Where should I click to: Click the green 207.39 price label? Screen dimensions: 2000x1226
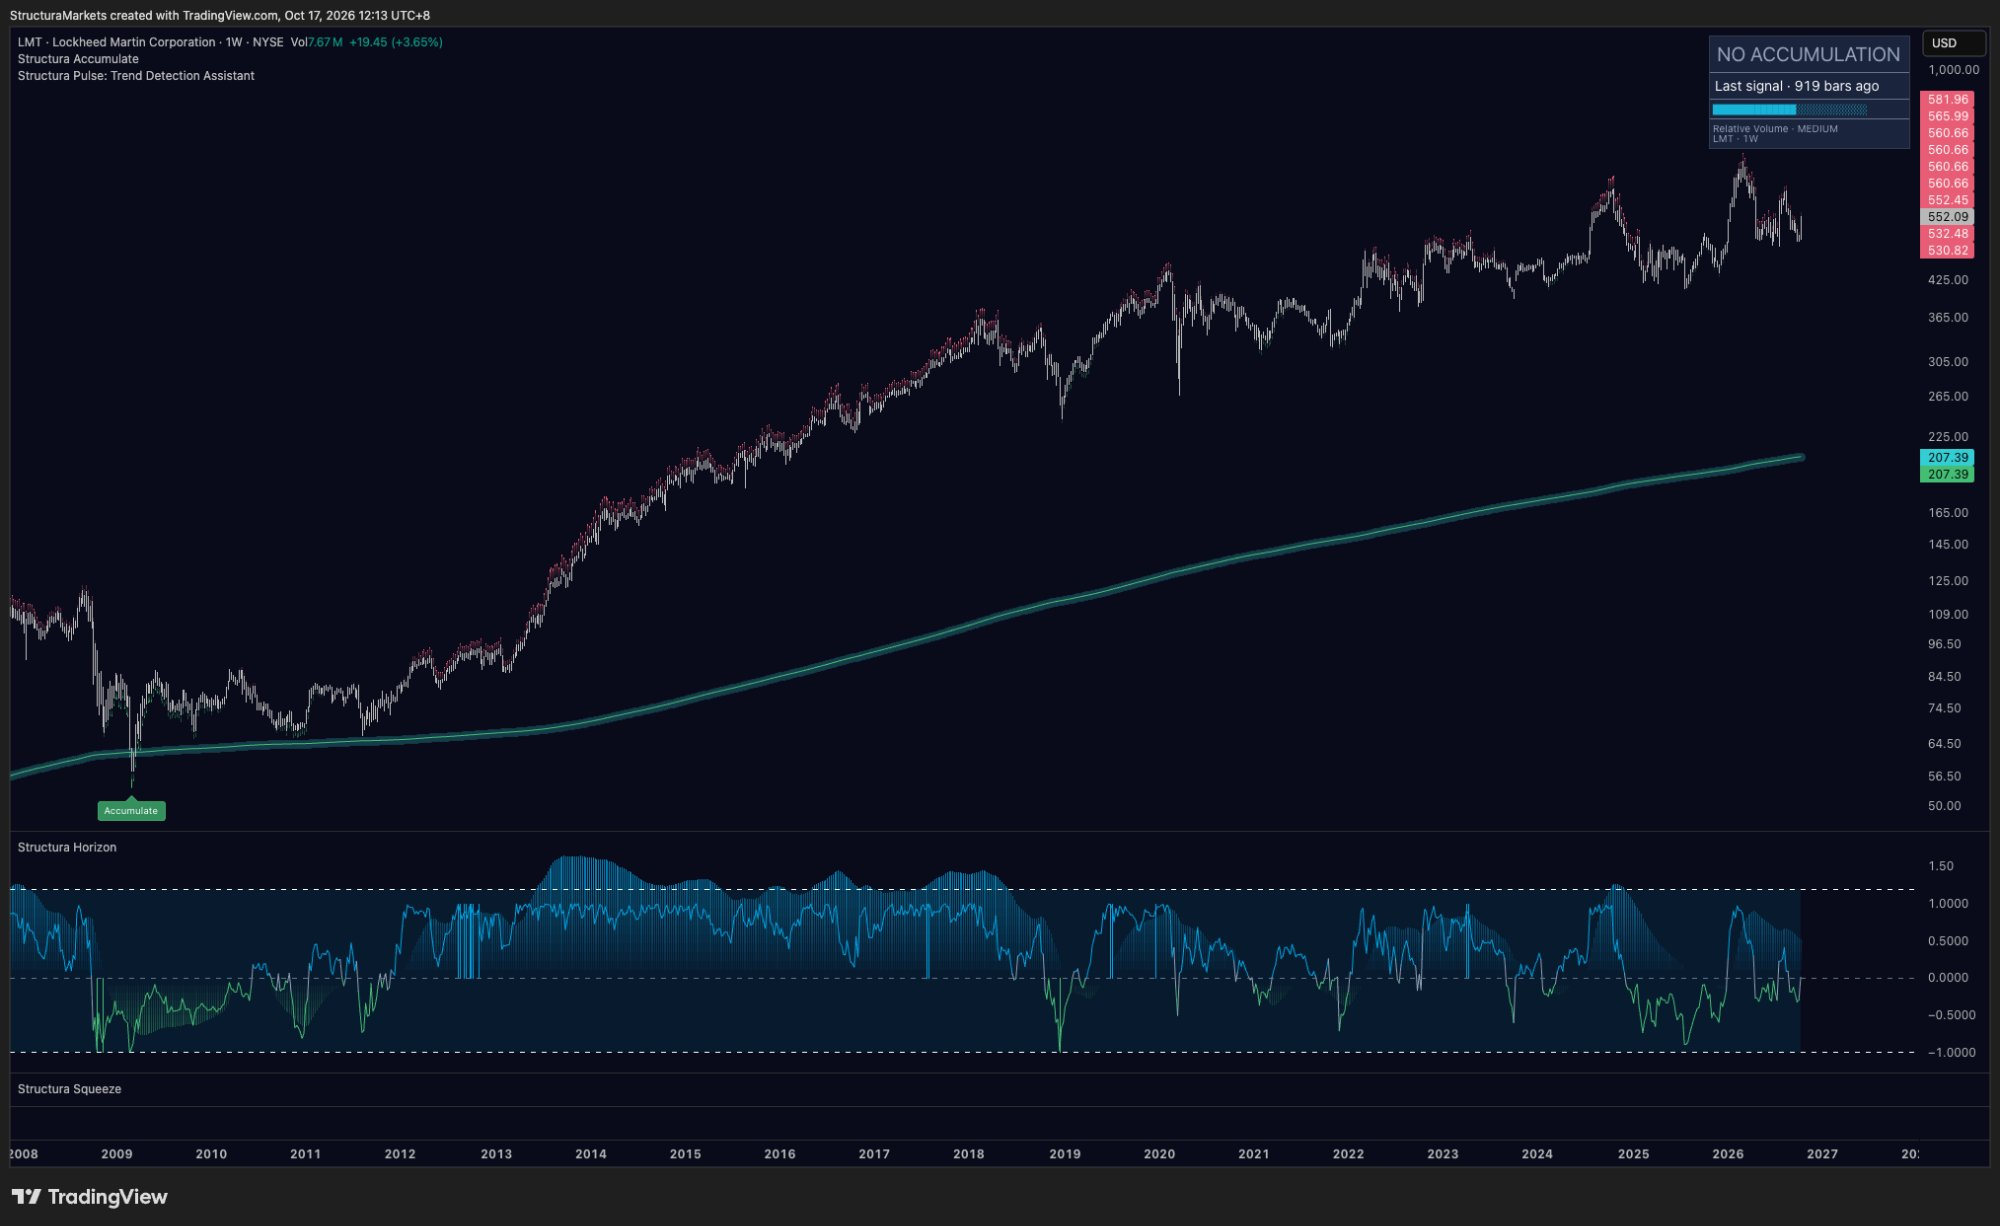(x=1947, y=475)
